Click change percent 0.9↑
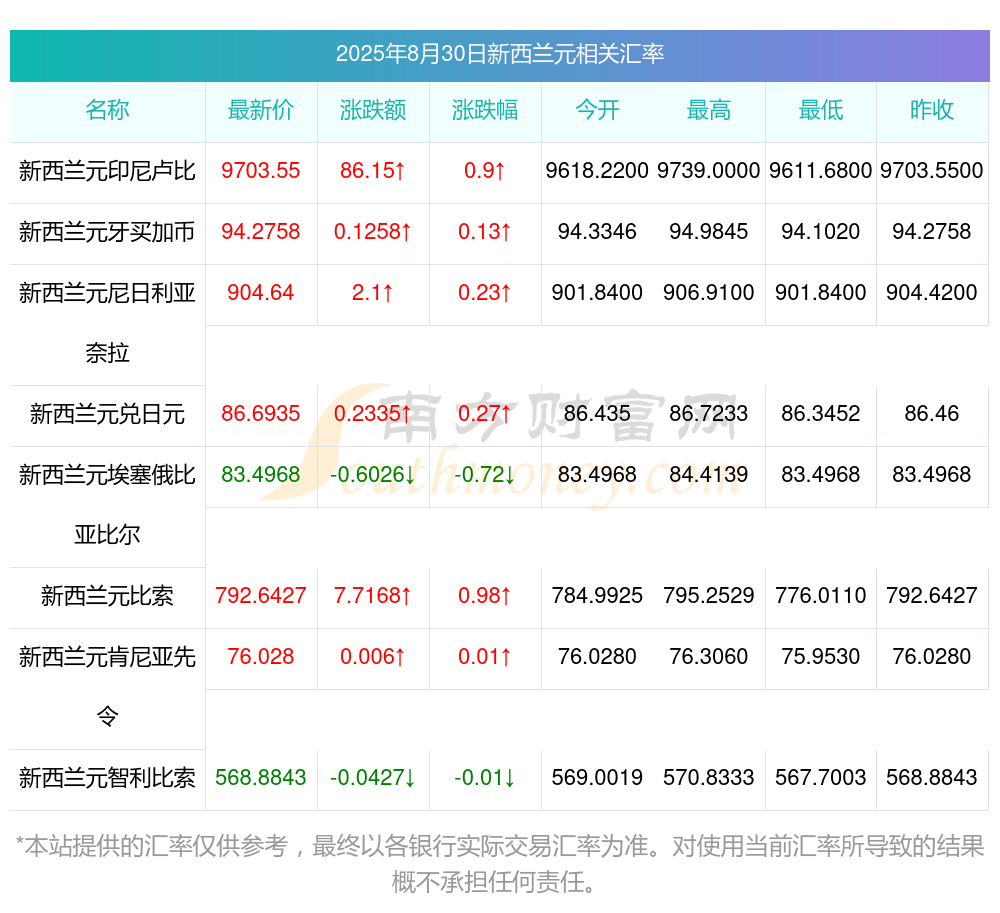1000x913 pixels. pyautogui.click(x=485, y=170)
